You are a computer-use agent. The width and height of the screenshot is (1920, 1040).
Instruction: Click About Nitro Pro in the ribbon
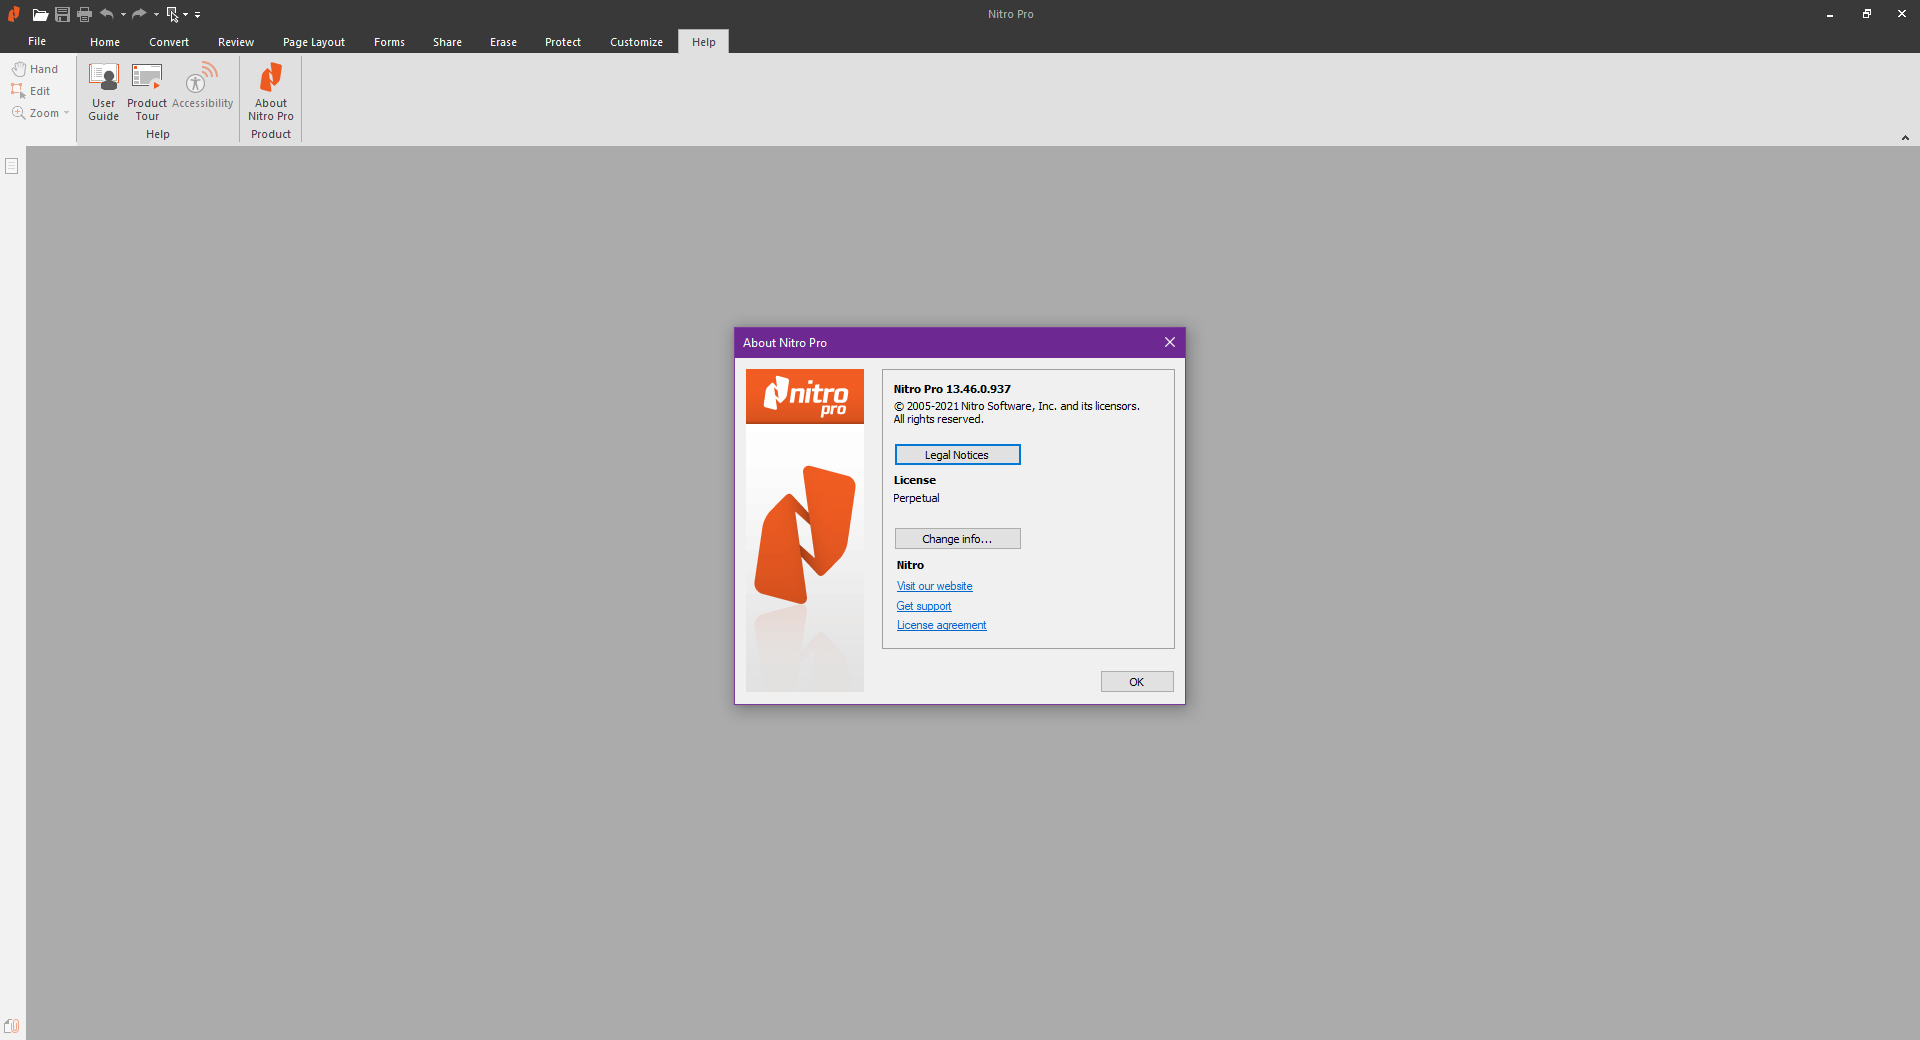pos(271,92)
